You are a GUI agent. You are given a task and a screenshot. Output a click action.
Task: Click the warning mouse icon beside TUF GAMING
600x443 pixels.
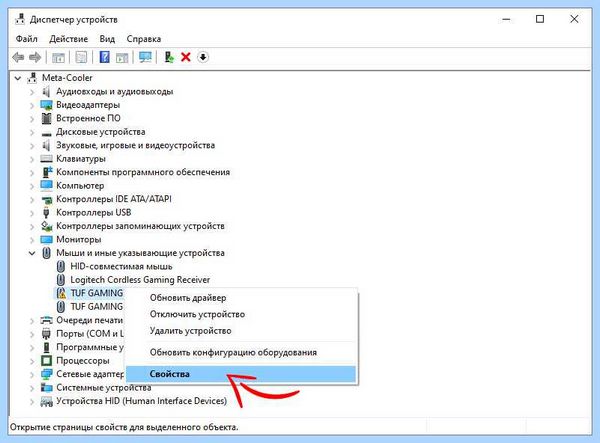click(61, 293)
